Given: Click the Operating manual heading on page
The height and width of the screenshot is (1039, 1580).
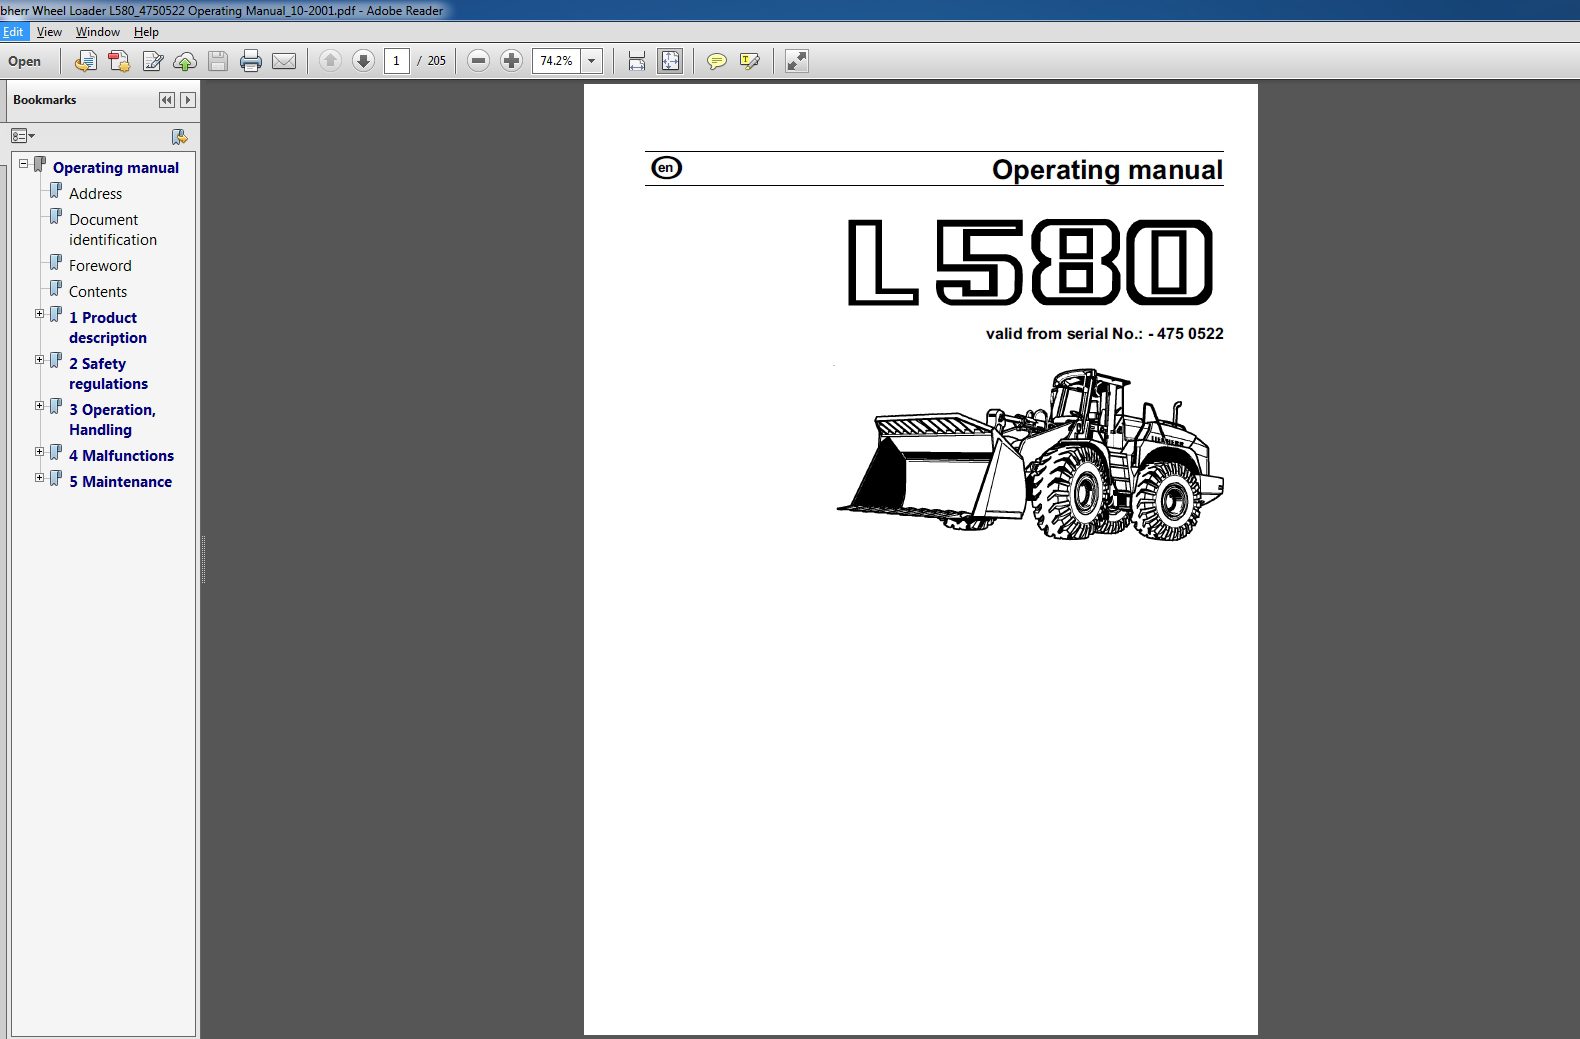Looking at the screenshot, I should coord(1107,170).
